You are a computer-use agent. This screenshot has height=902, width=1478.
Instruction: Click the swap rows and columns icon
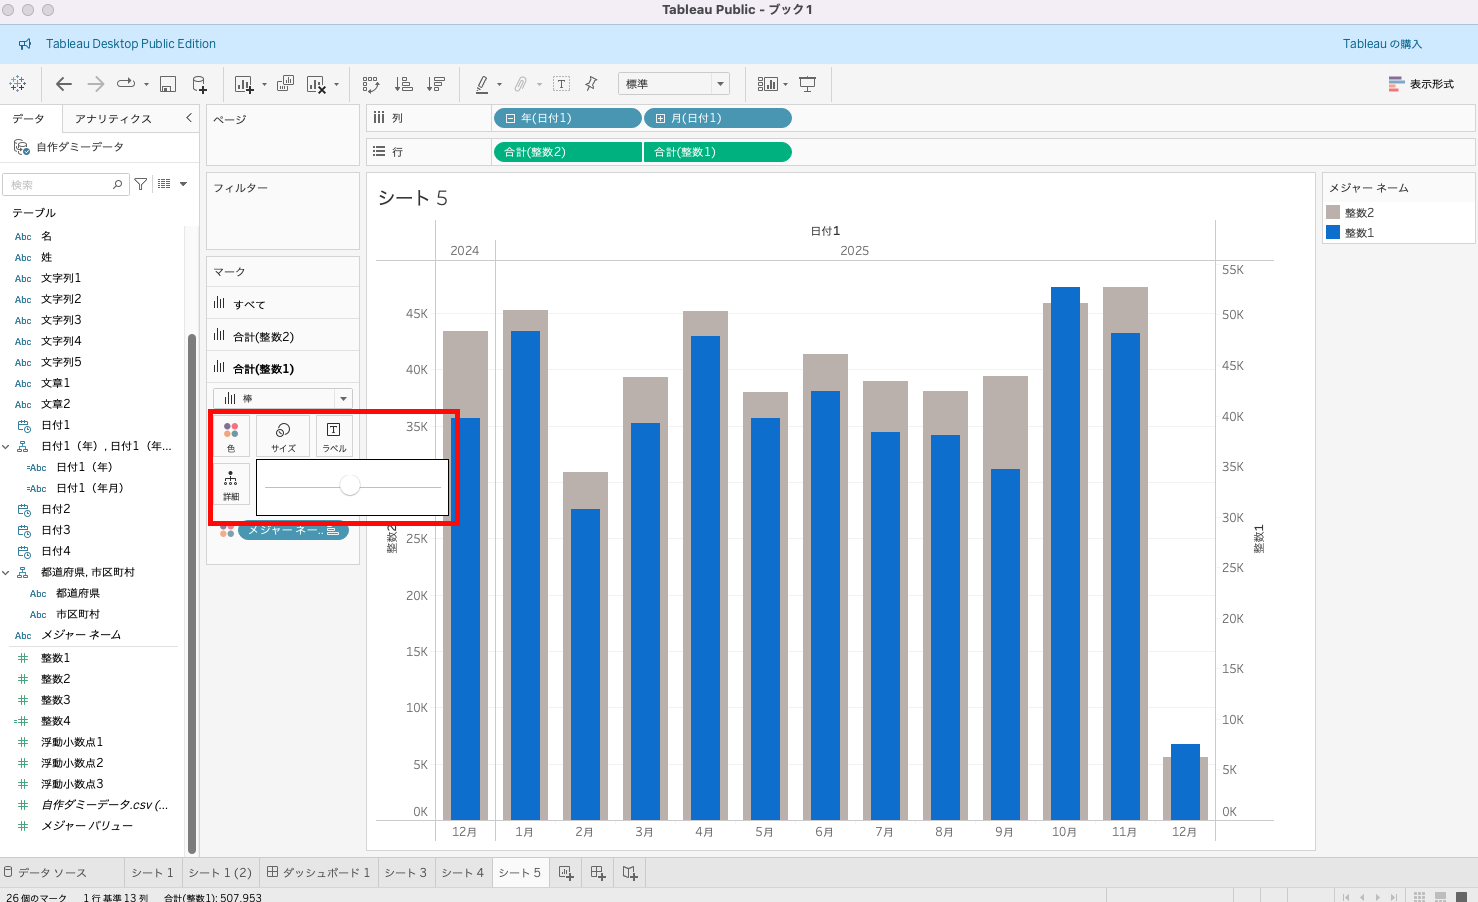(x=371, y=84)
